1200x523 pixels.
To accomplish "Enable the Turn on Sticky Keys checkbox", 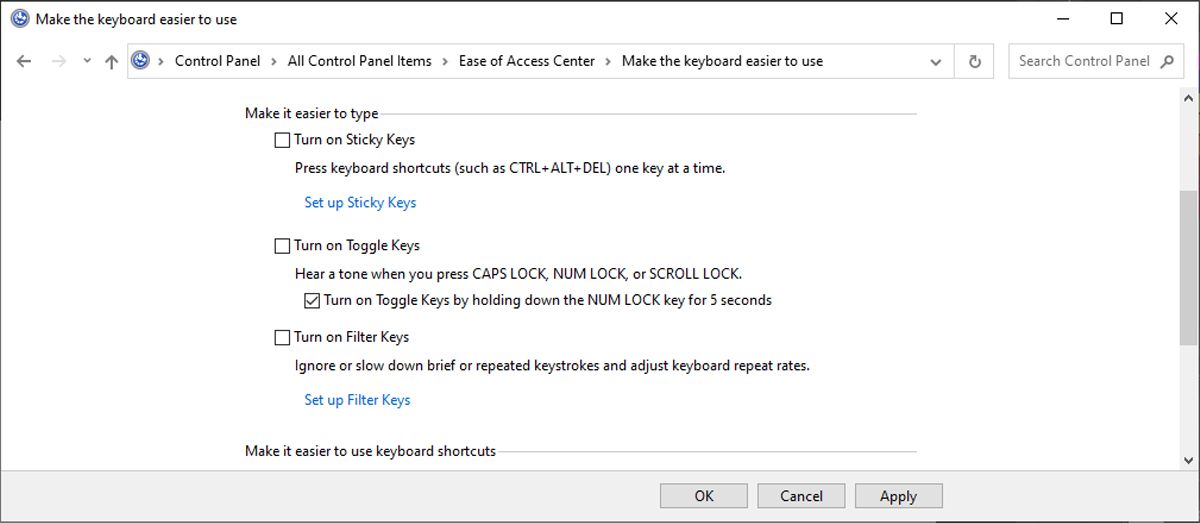I will [x=282, y=140].
